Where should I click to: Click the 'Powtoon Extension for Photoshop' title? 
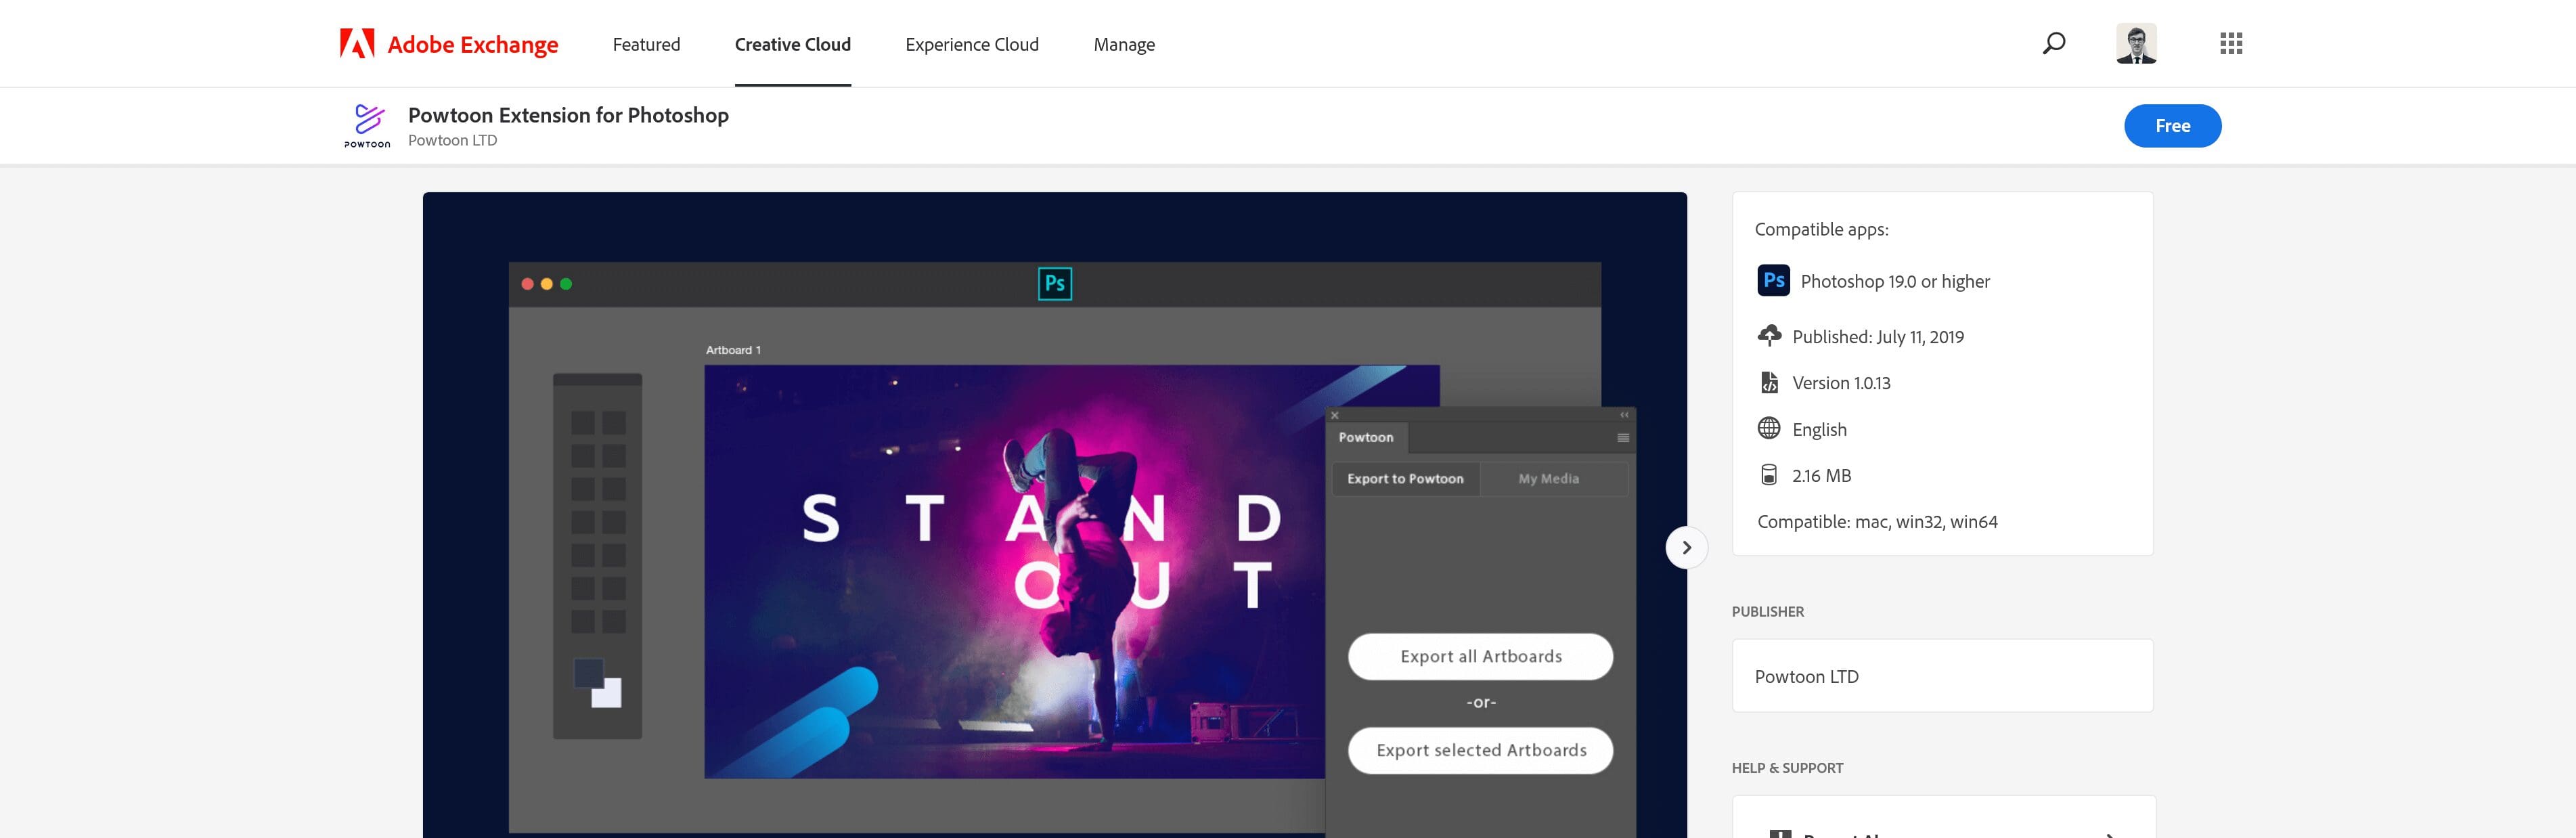[568, 115]
